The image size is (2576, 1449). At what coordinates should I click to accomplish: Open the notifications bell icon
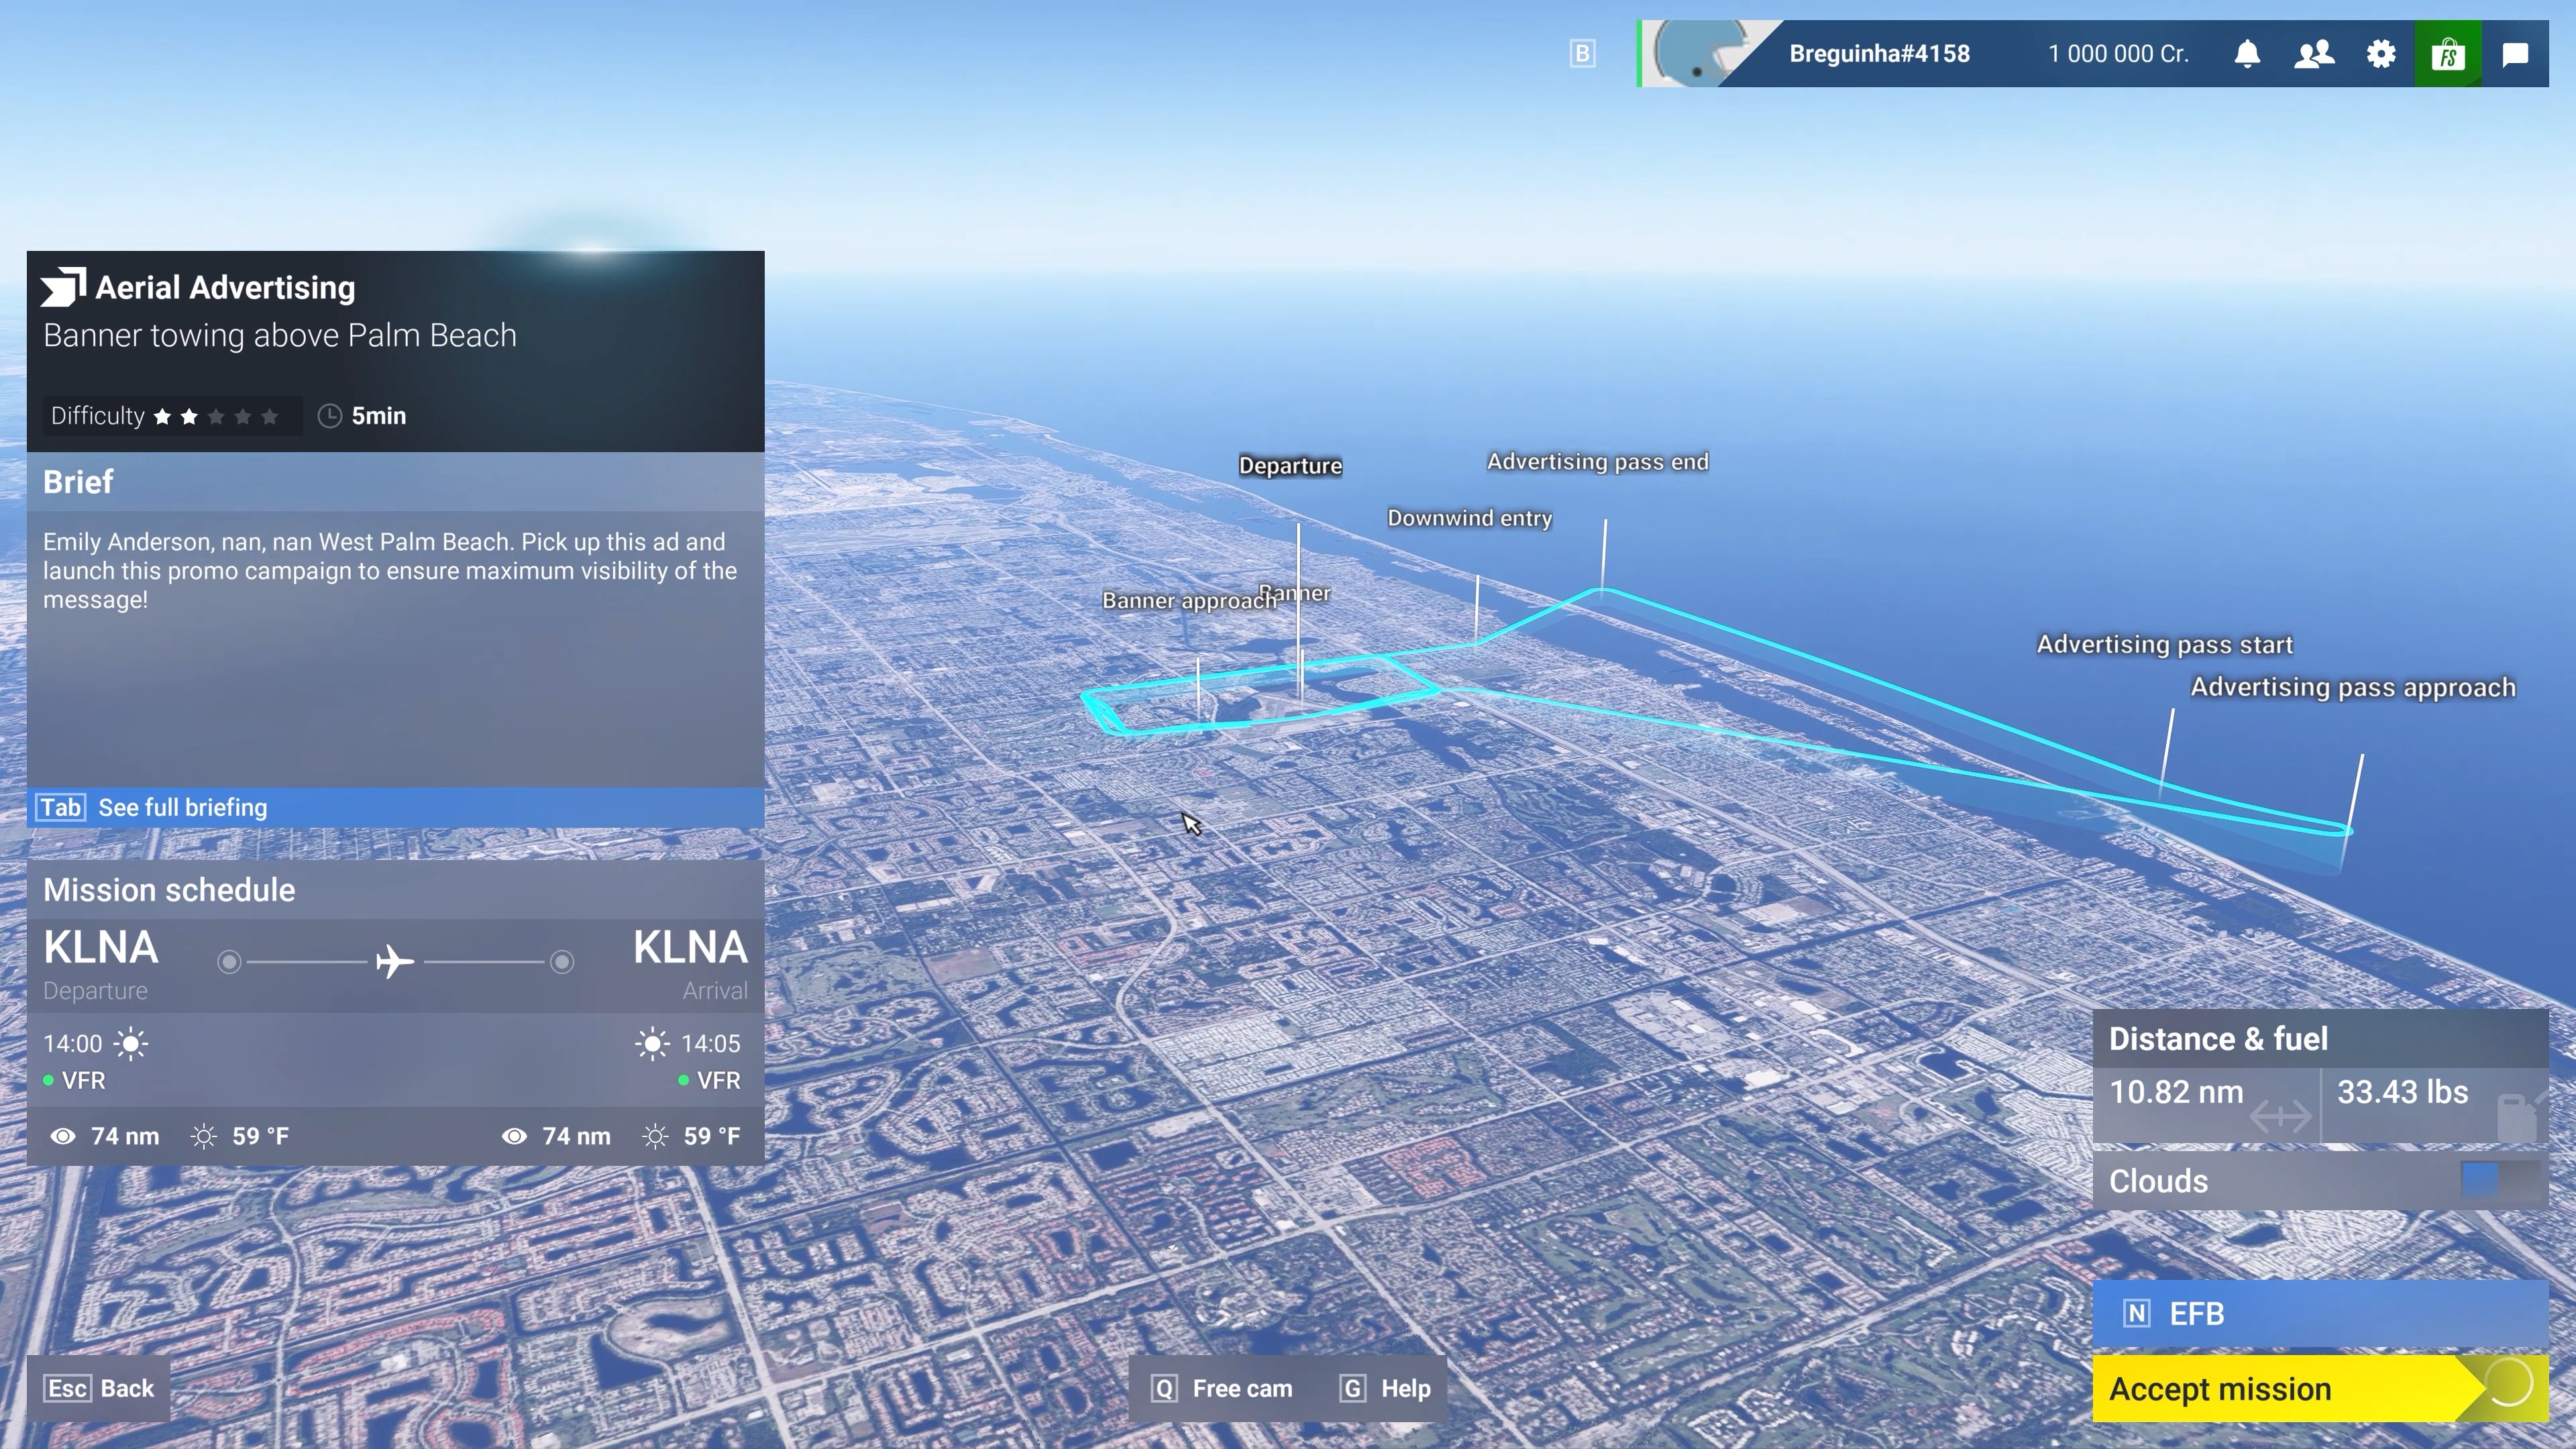(x=2247, y=53)
